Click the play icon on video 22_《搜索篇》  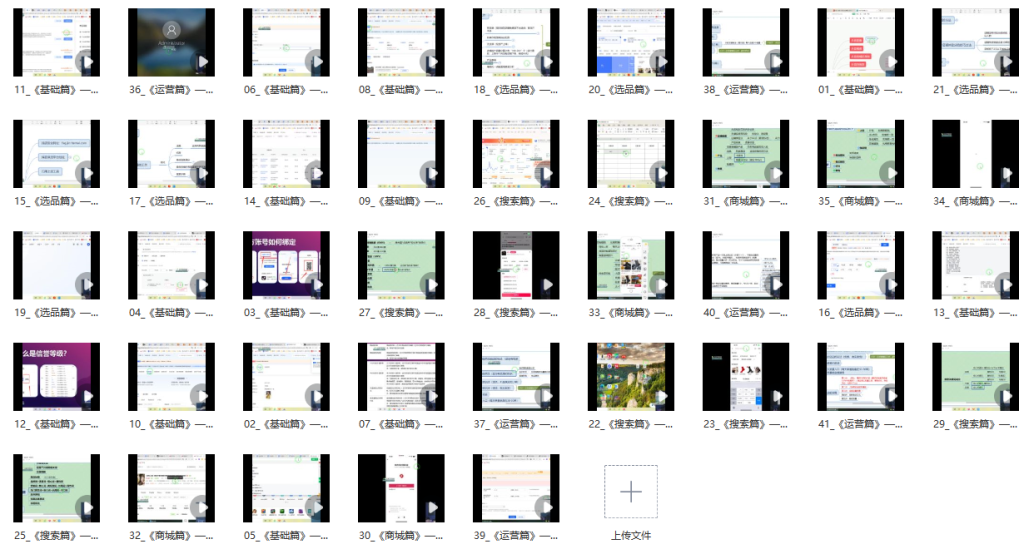(662, 397)
